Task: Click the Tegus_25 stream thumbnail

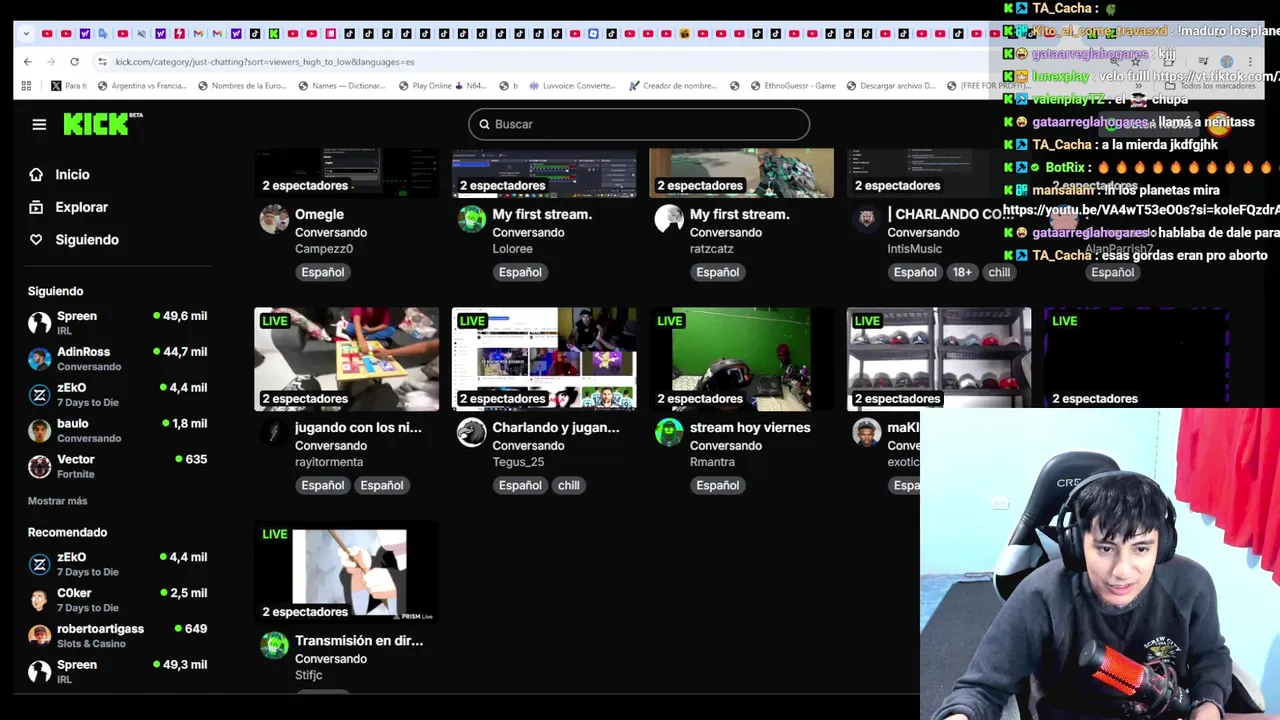Action: click(x=544, y=359)
